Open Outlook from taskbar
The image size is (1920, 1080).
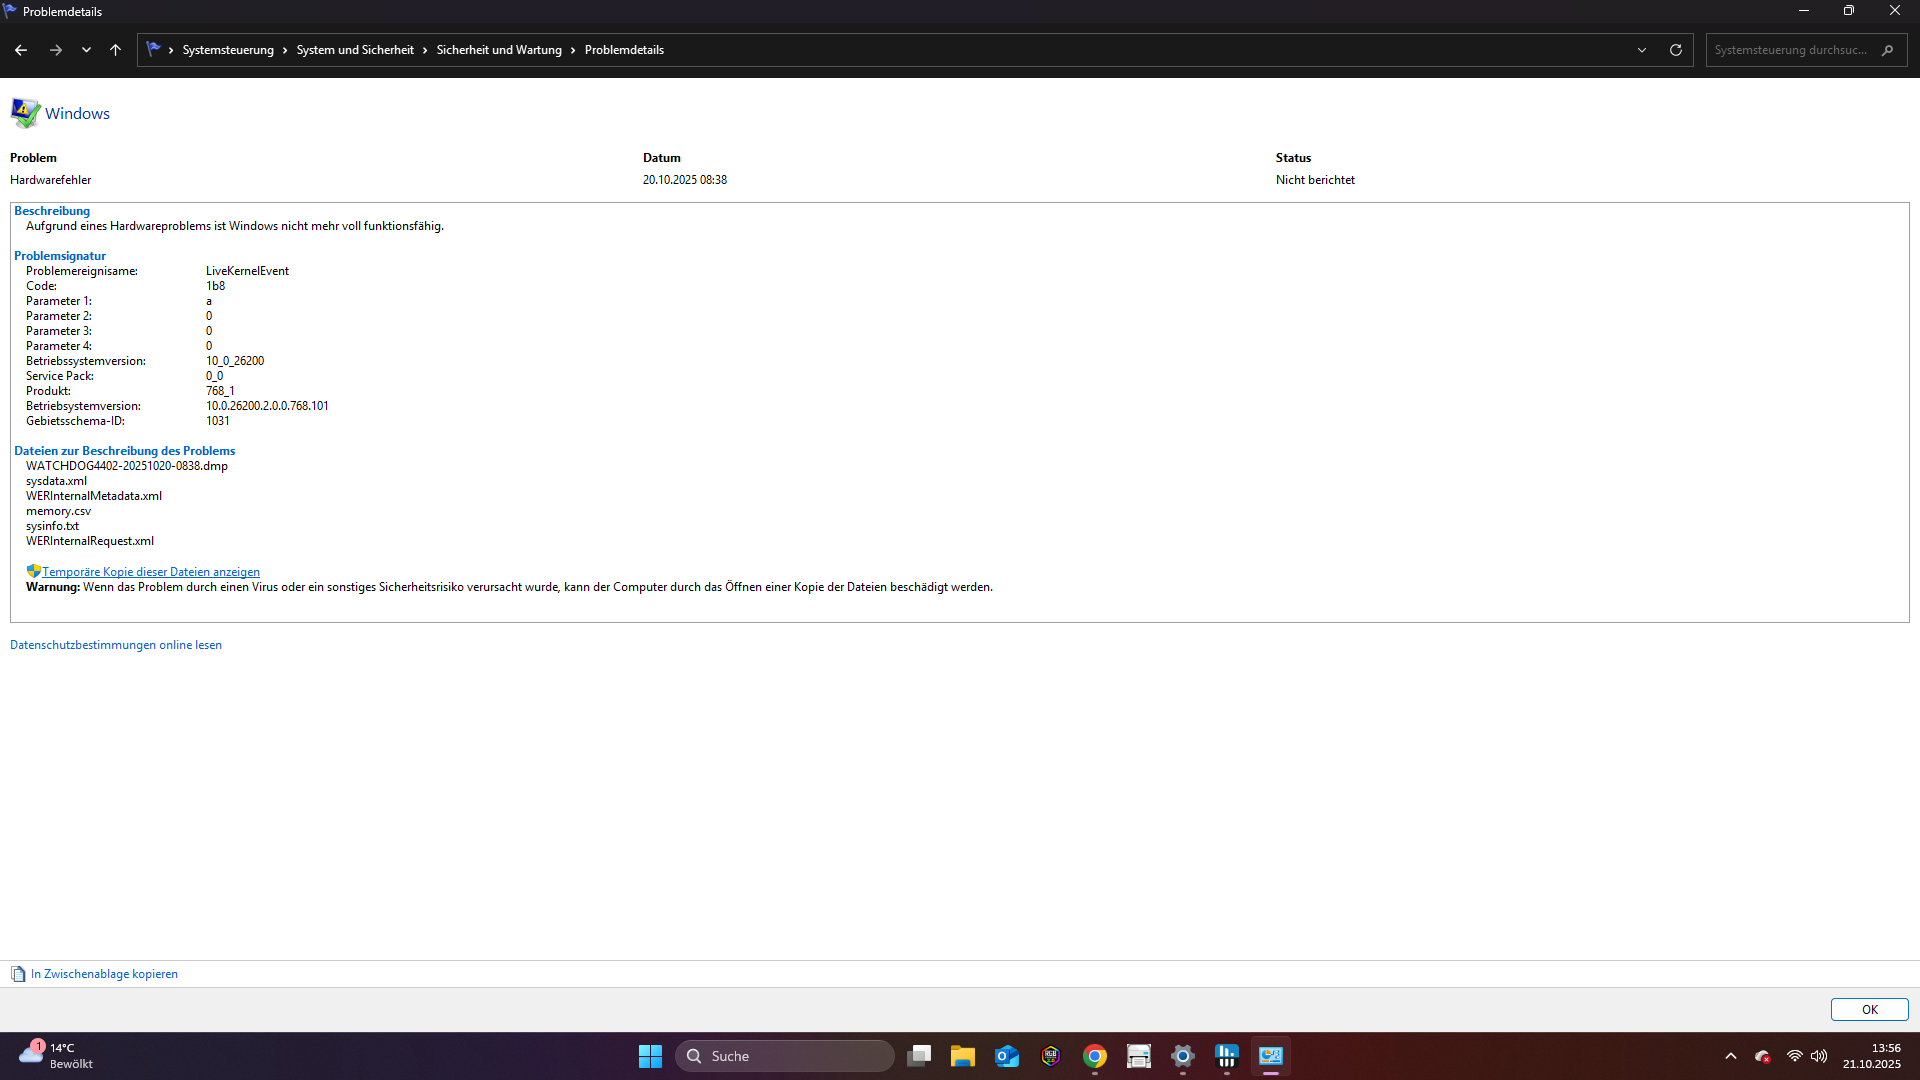pos(1007,1056)
